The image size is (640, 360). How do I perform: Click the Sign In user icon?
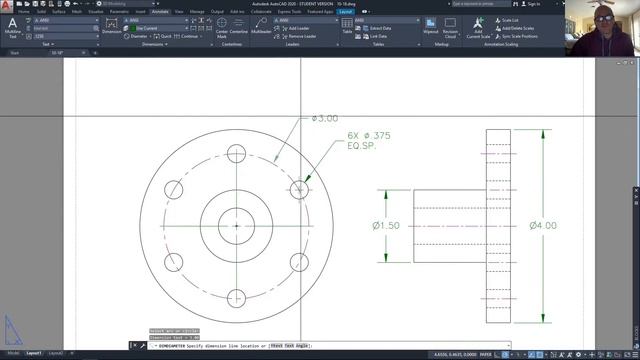pyautogui.click(x=524, y=4)
